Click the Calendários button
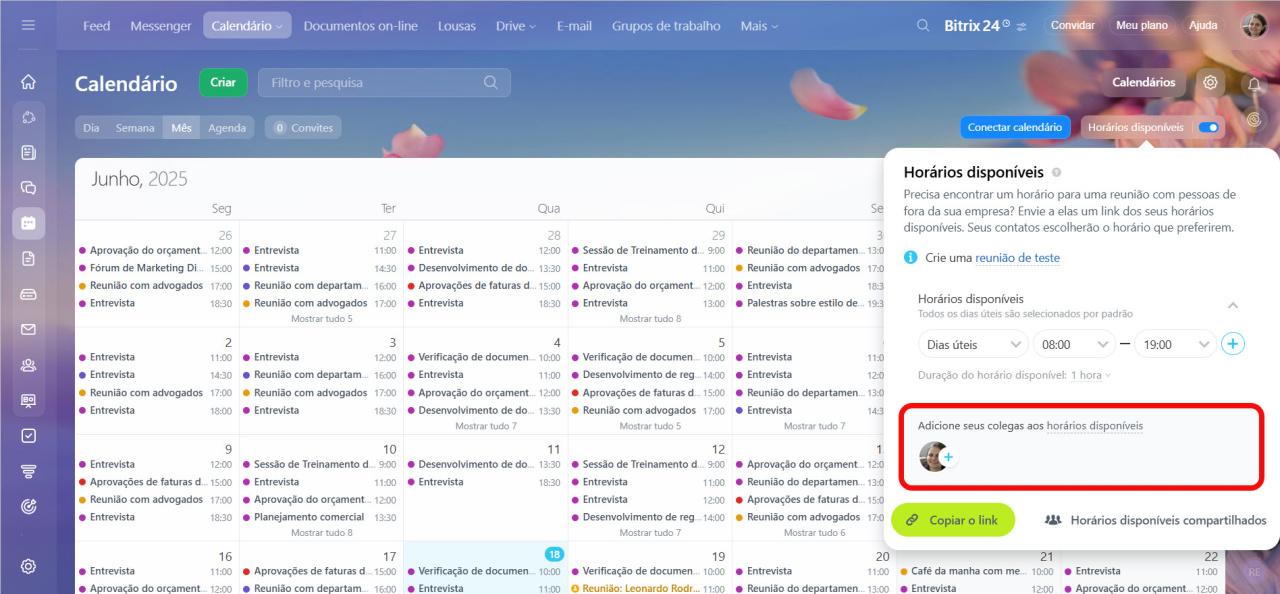The height and width of the screenshot is (594, 1280). 1144,82
